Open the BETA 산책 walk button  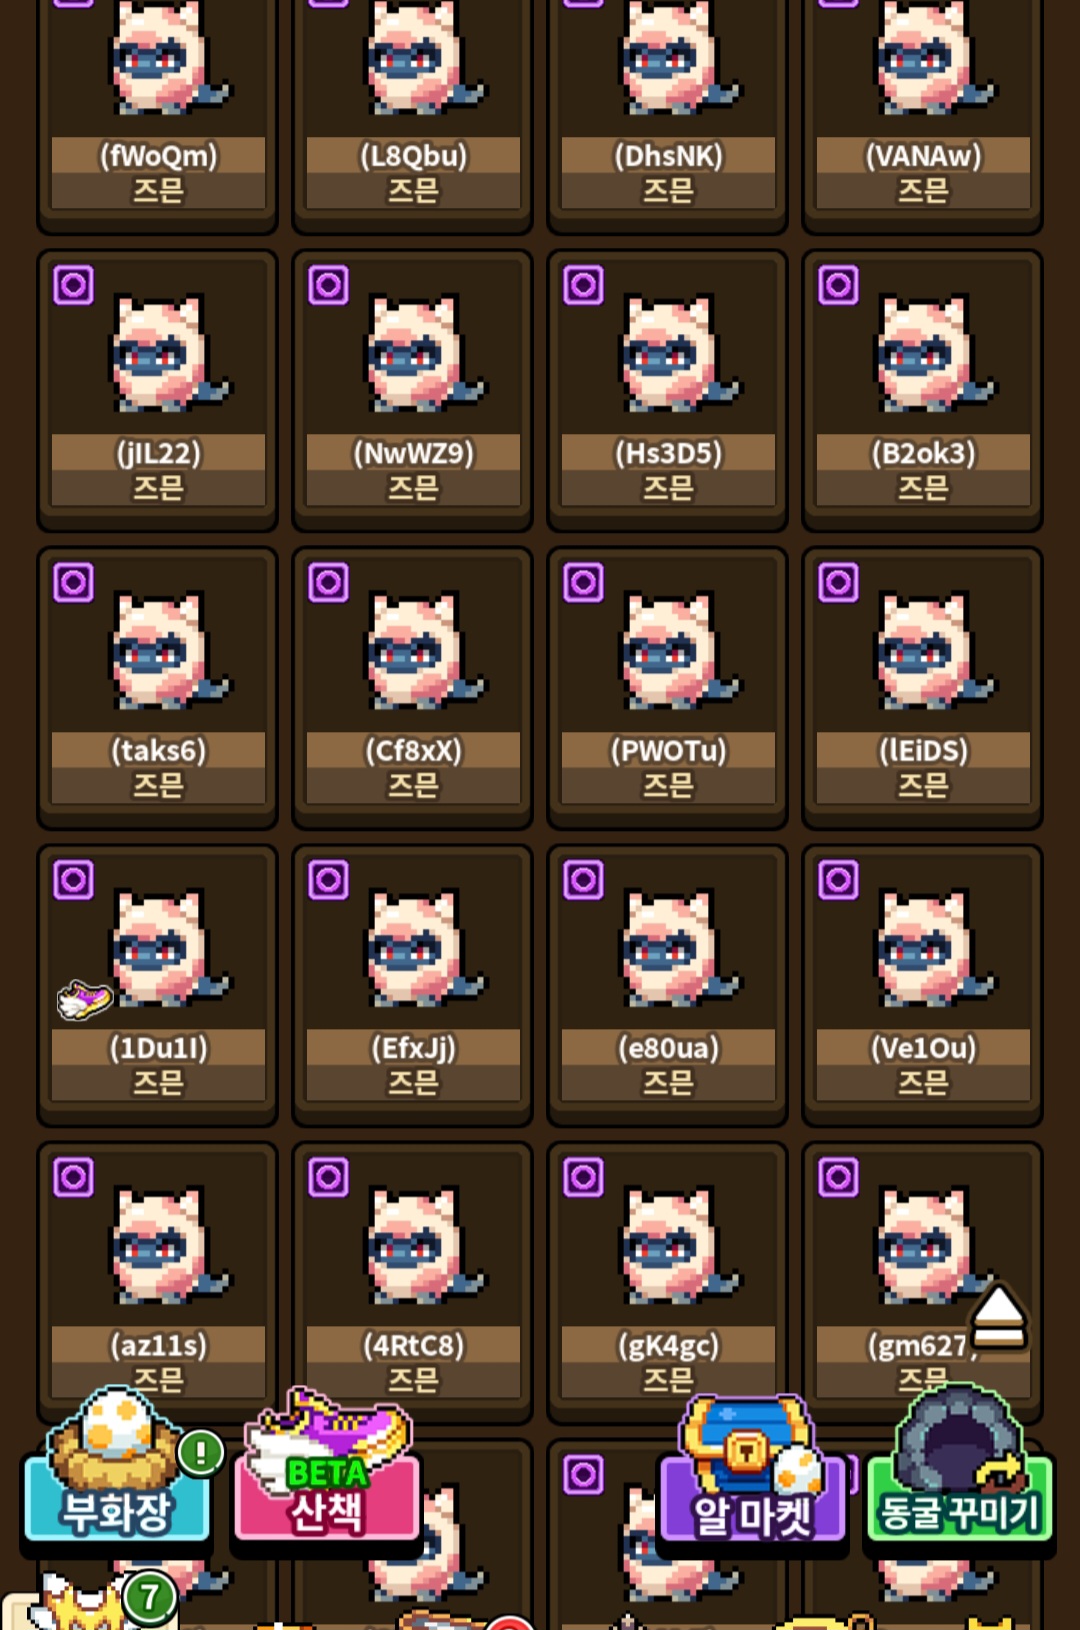[x=328, y=1468]
